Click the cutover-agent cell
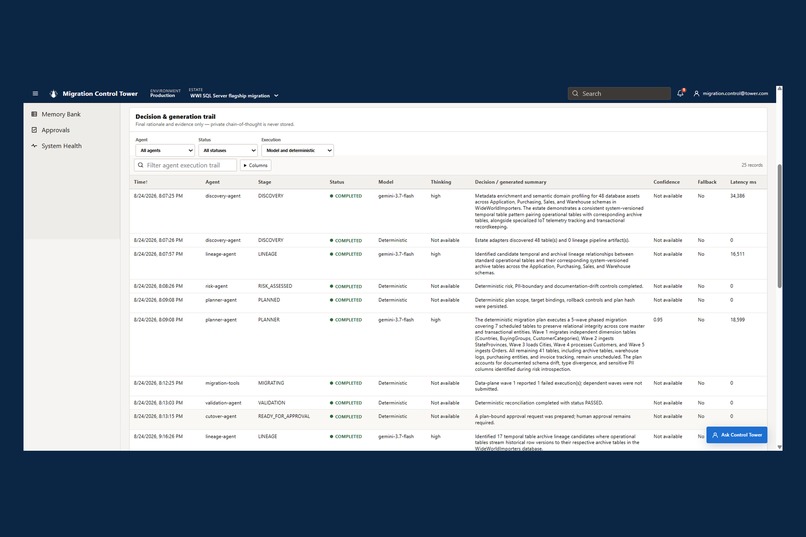Screen dimensions: 806x537 click(x=221, y=416)
